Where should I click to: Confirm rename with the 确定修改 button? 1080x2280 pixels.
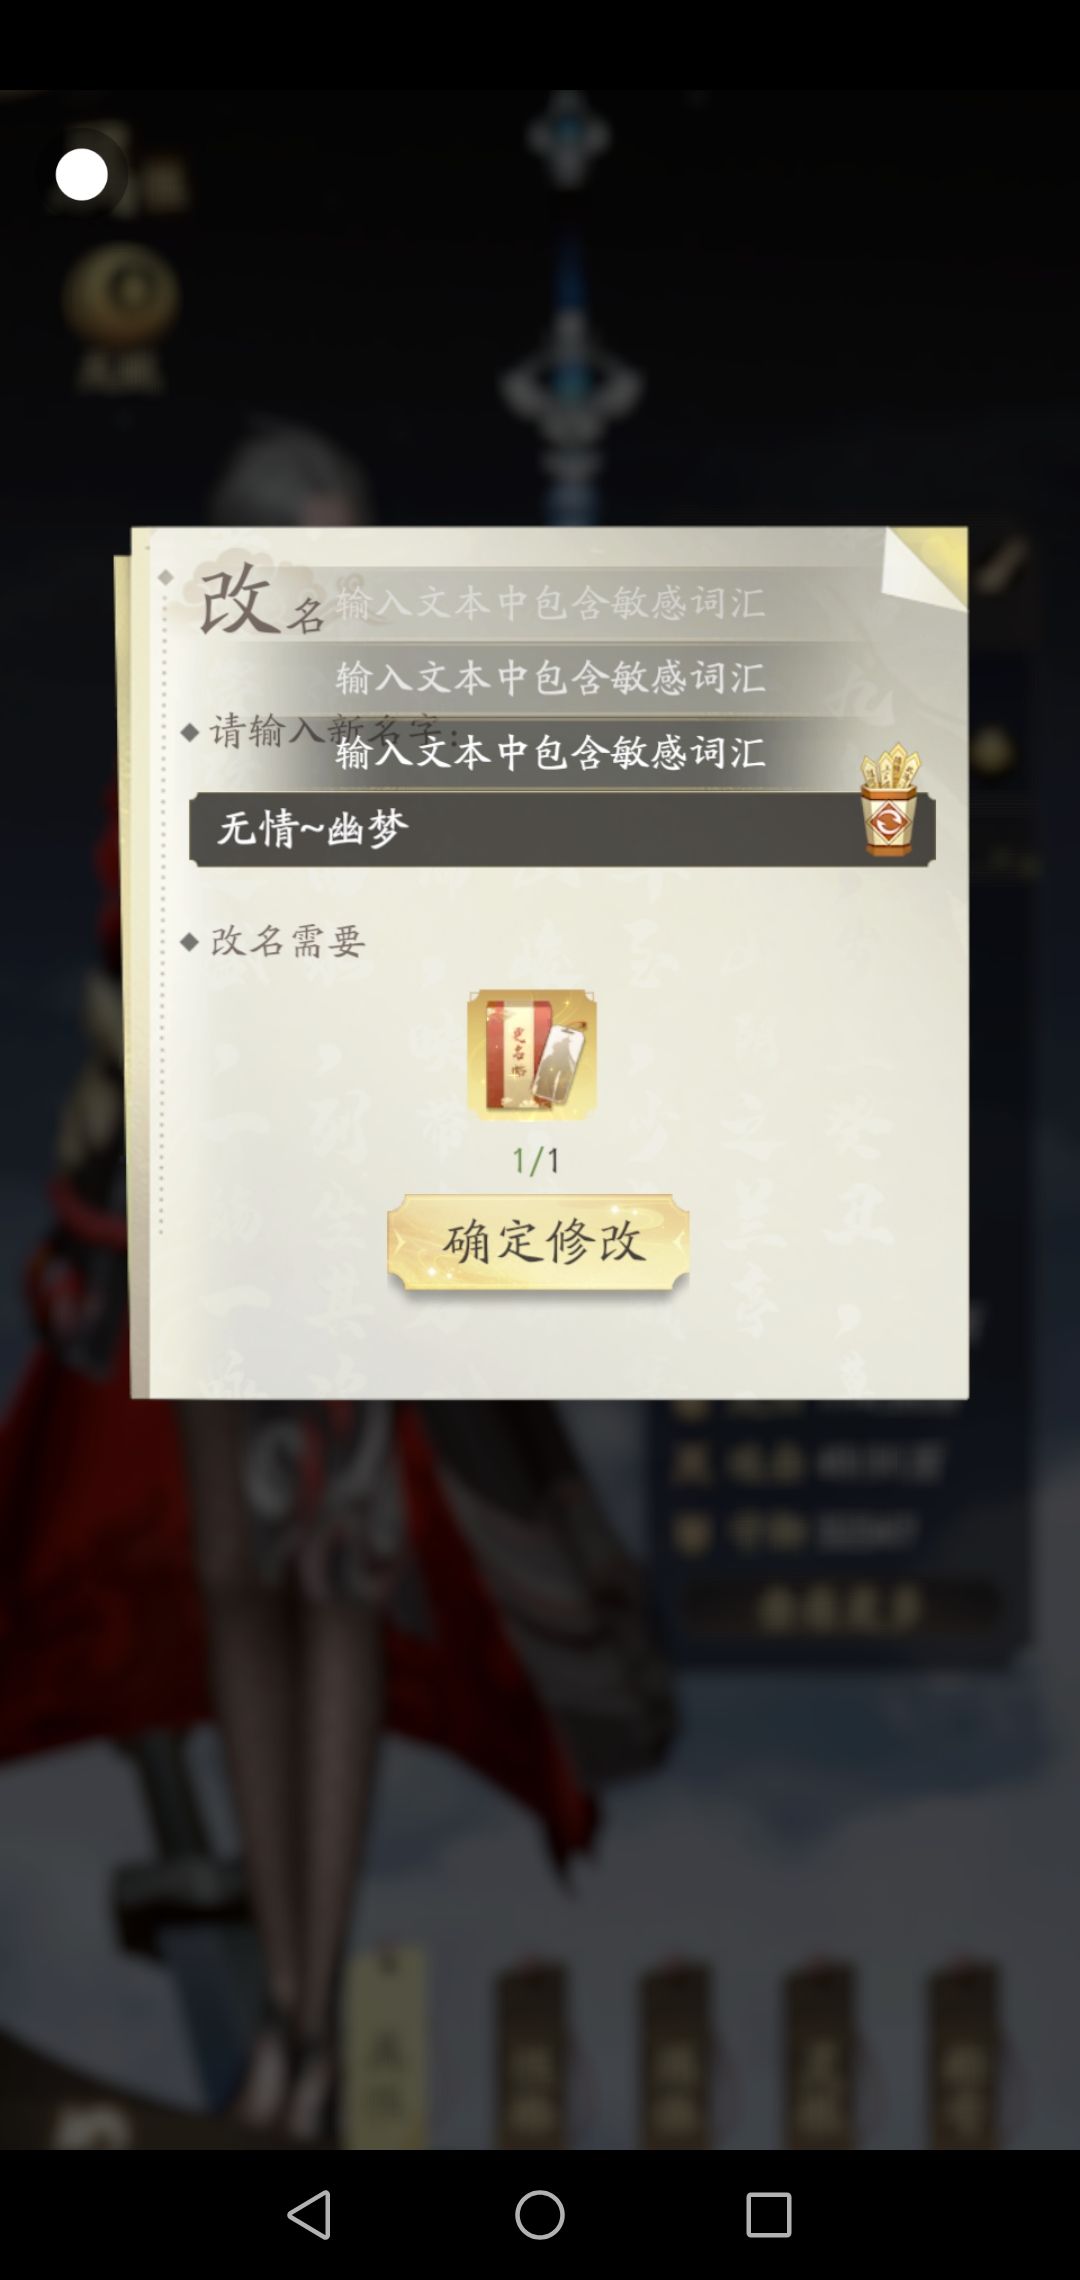click(539, 1244)
